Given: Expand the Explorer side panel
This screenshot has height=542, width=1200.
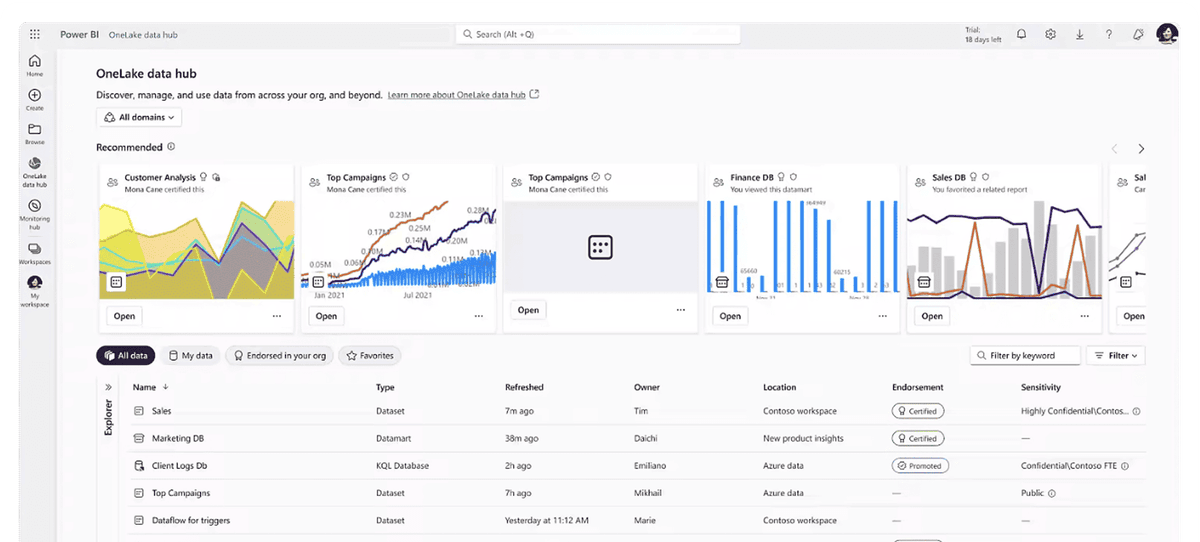Looking at the screenshot, I should (x=108, y=387).
